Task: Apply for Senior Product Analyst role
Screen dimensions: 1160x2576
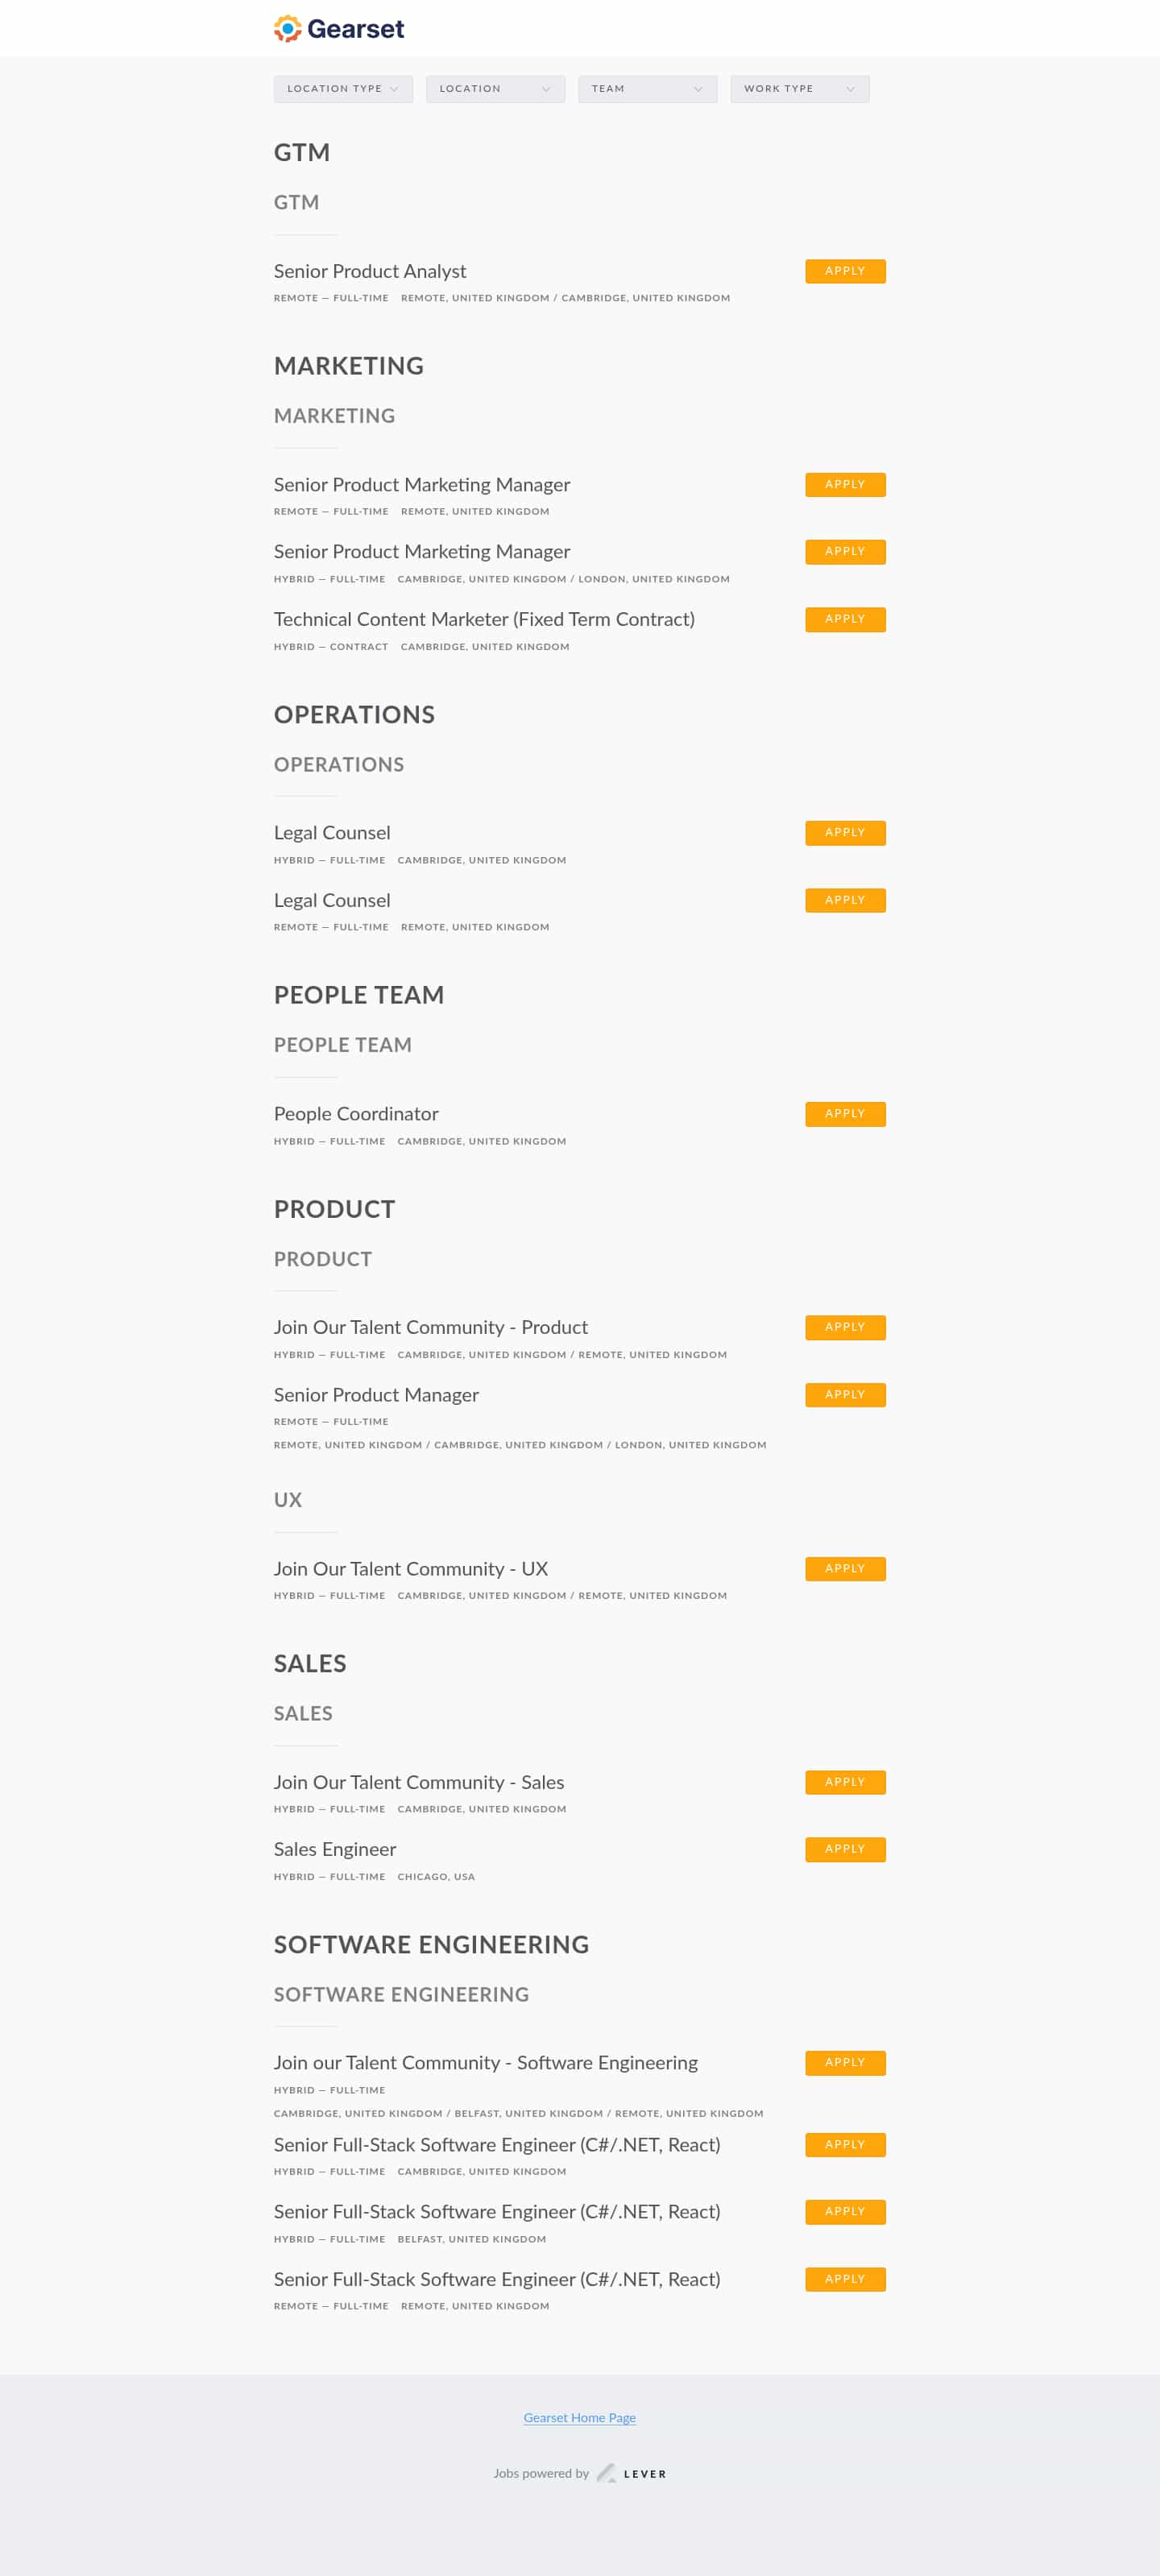Action: pyautogui.click(x=845, y=271)
